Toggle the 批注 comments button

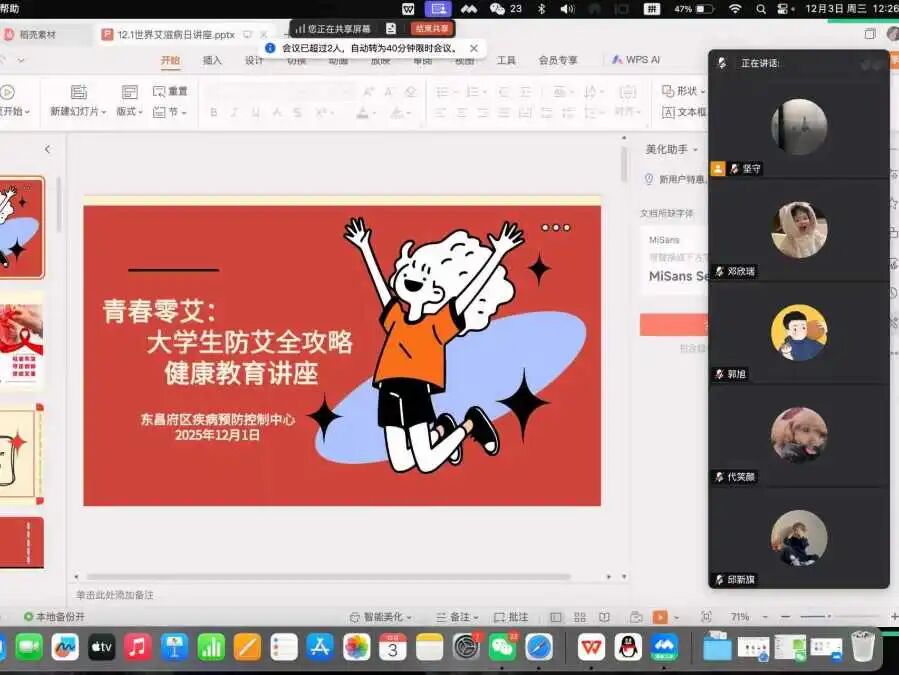click(512, 618)
